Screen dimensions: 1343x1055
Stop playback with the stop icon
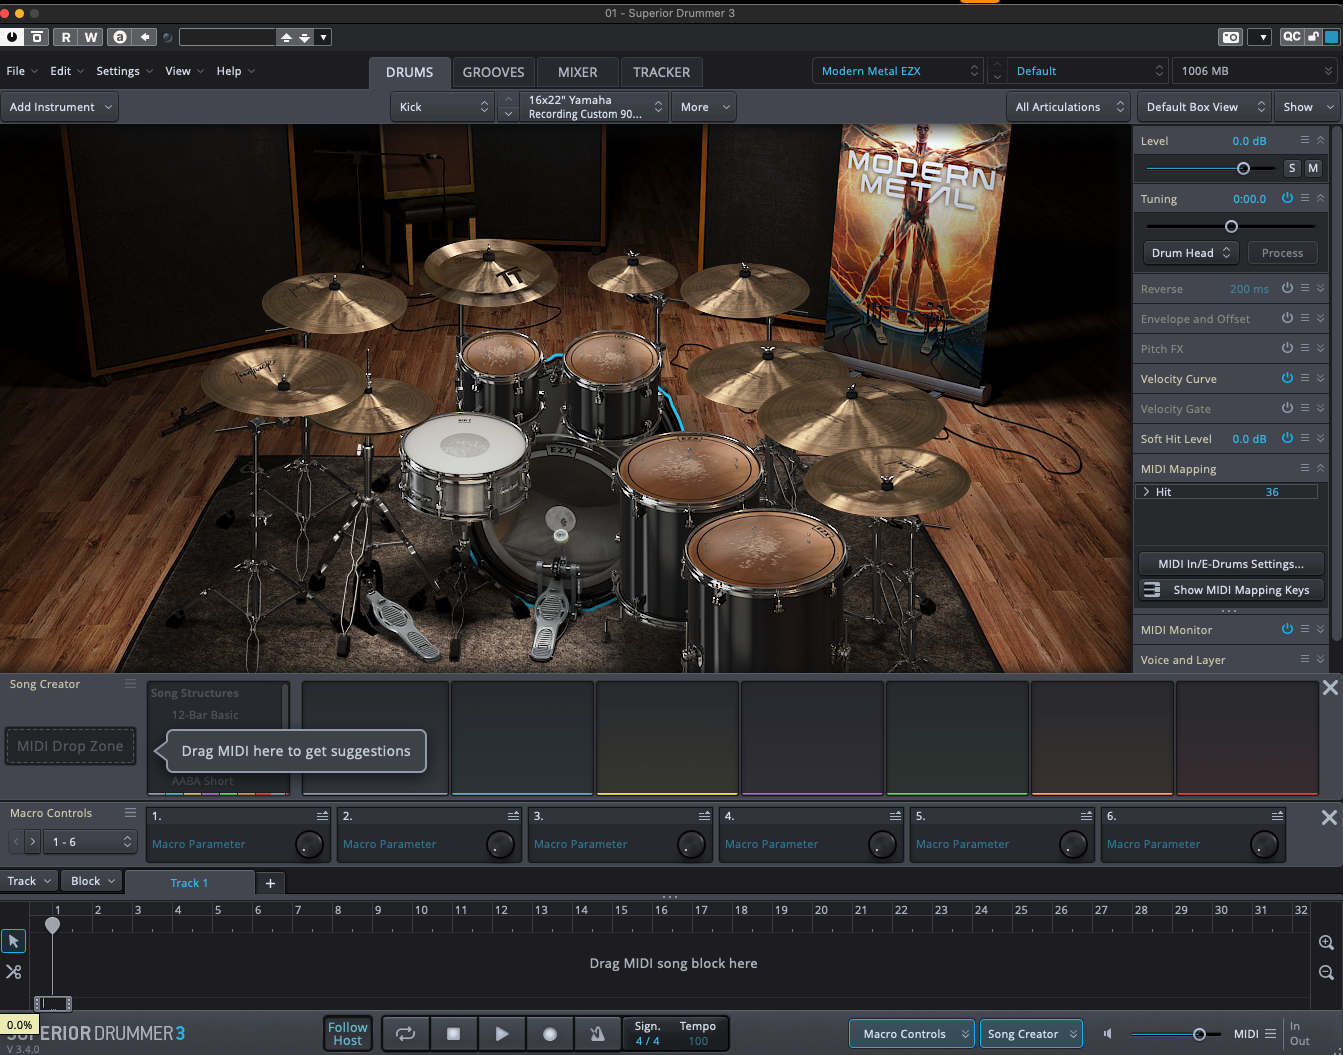pos(453,1034)
